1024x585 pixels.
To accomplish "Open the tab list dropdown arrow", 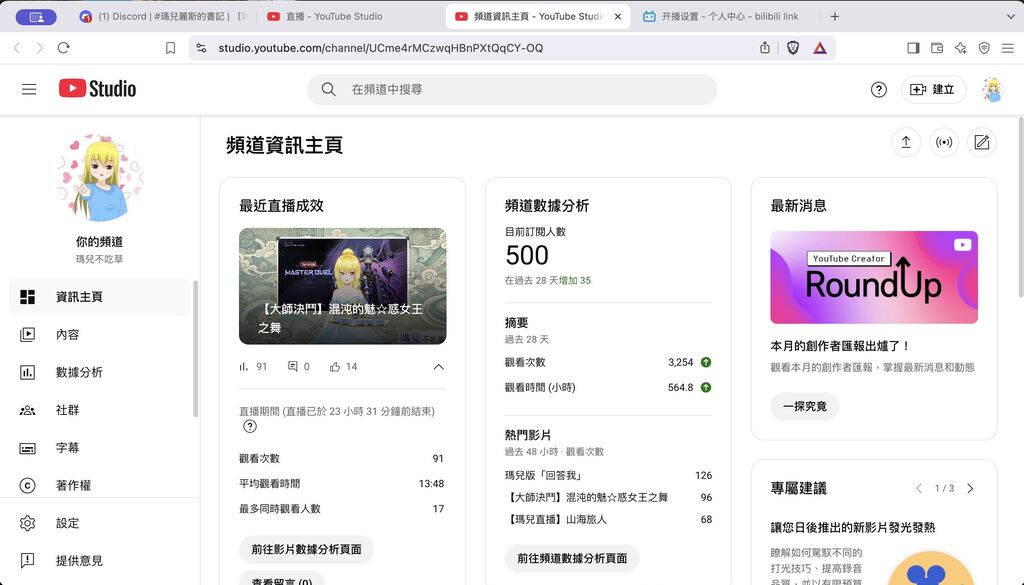I will [1011, 16].
